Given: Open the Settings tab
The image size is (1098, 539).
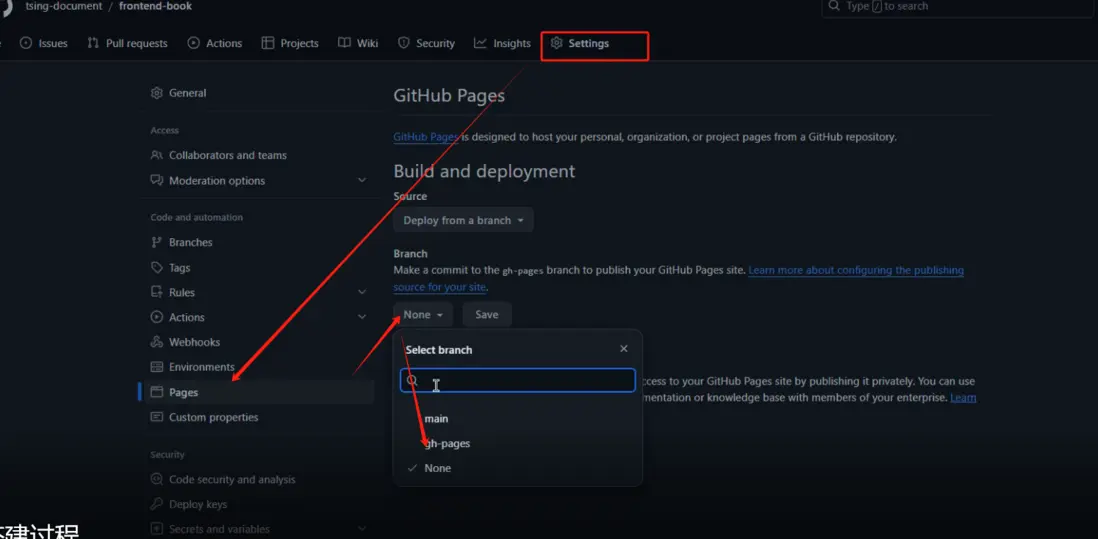Looking at the screenshot, I should 580,43.
